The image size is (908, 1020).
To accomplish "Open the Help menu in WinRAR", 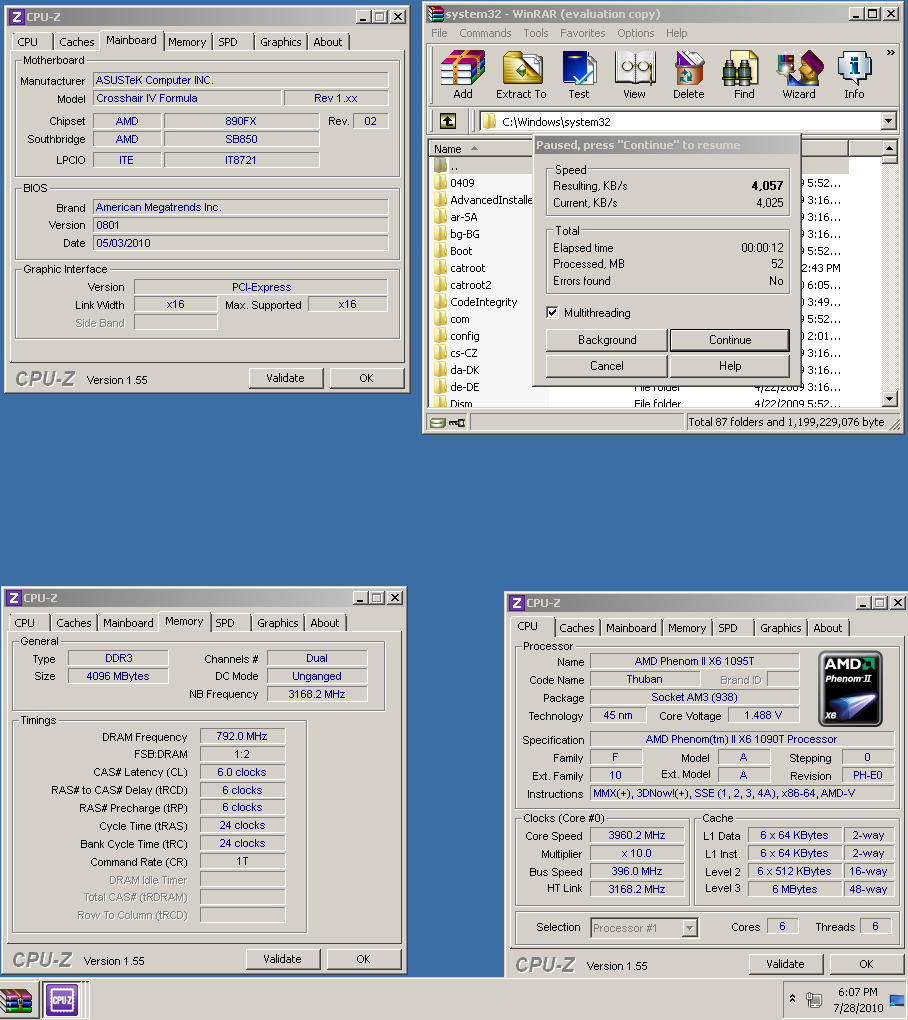I will pyautogui.click(x=676, y=33).
